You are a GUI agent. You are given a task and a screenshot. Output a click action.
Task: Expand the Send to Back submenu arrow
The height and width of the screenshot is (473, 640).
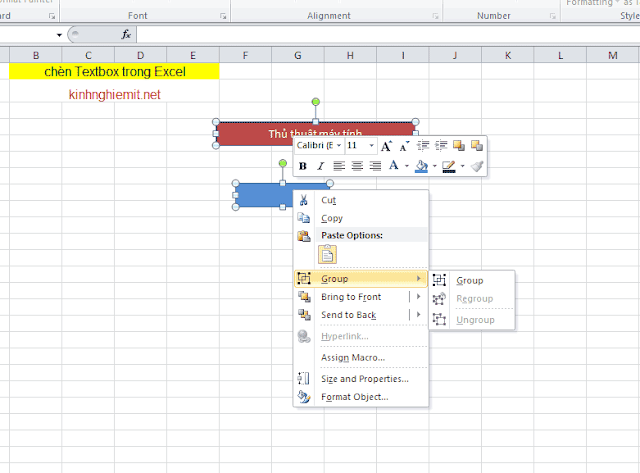[419, 315]
